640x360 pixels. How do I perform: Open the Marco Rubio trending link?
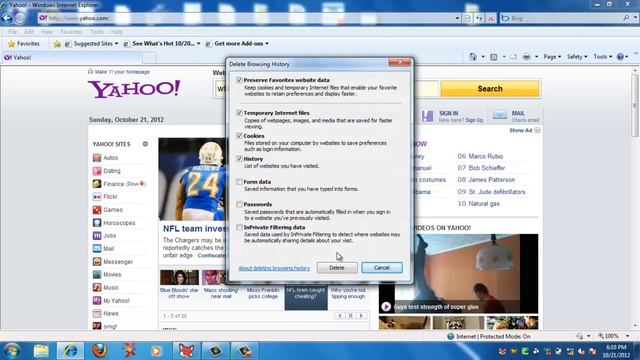[486, 156]
